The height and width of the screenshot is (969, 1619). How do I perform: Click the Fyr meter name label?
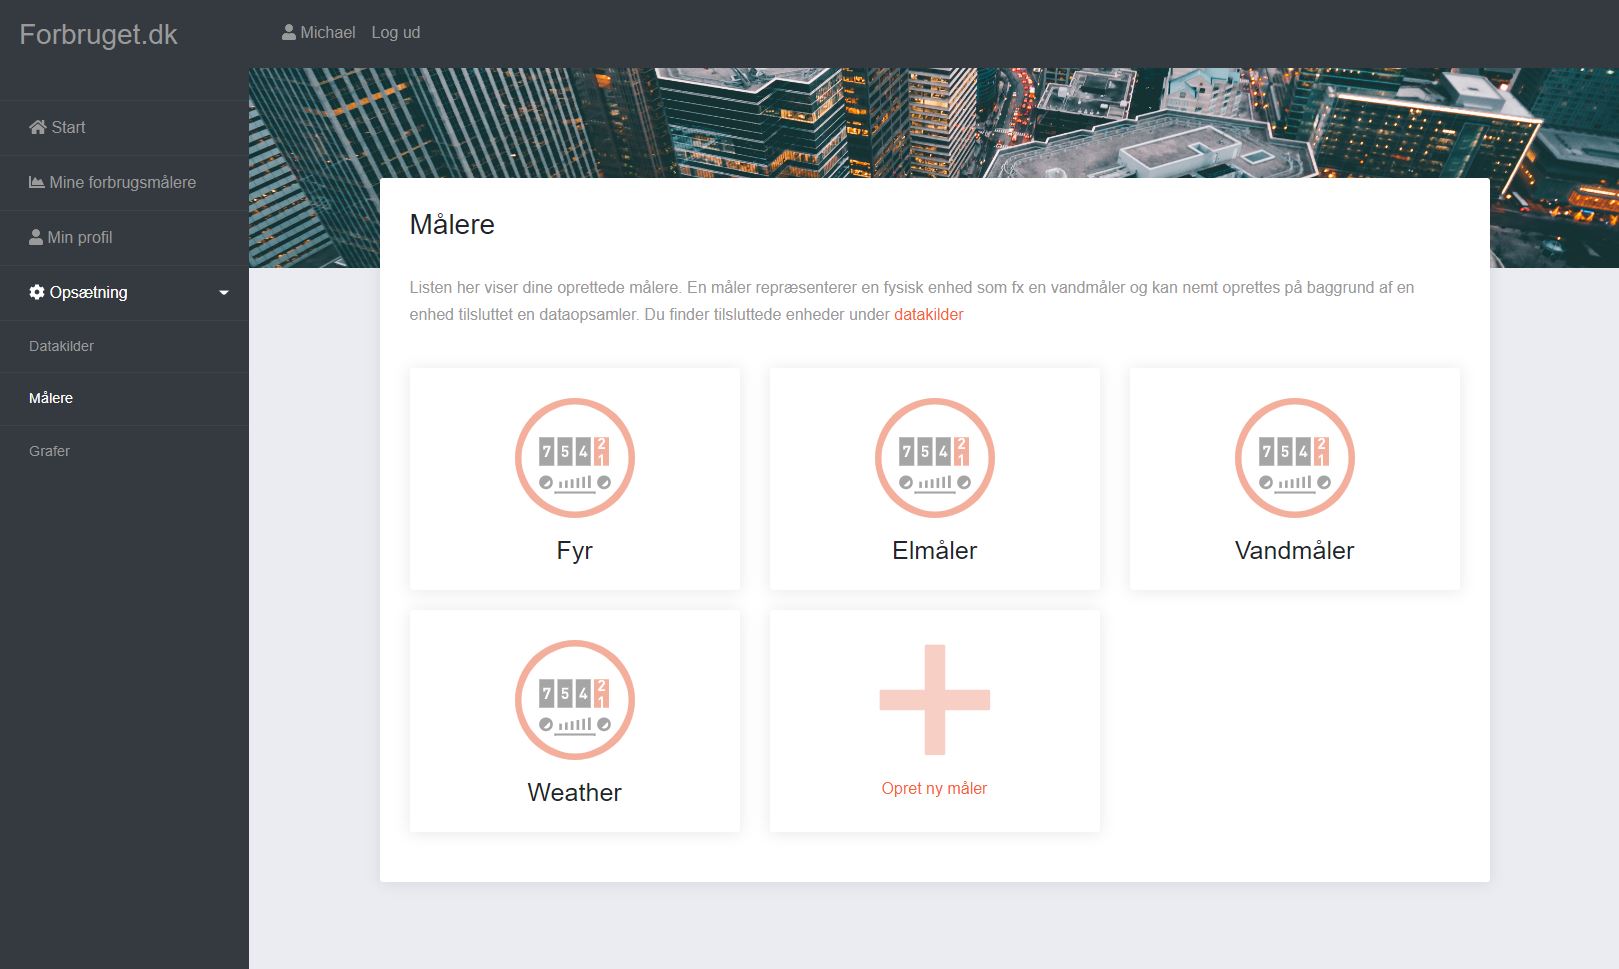click(x=574, y=550)
